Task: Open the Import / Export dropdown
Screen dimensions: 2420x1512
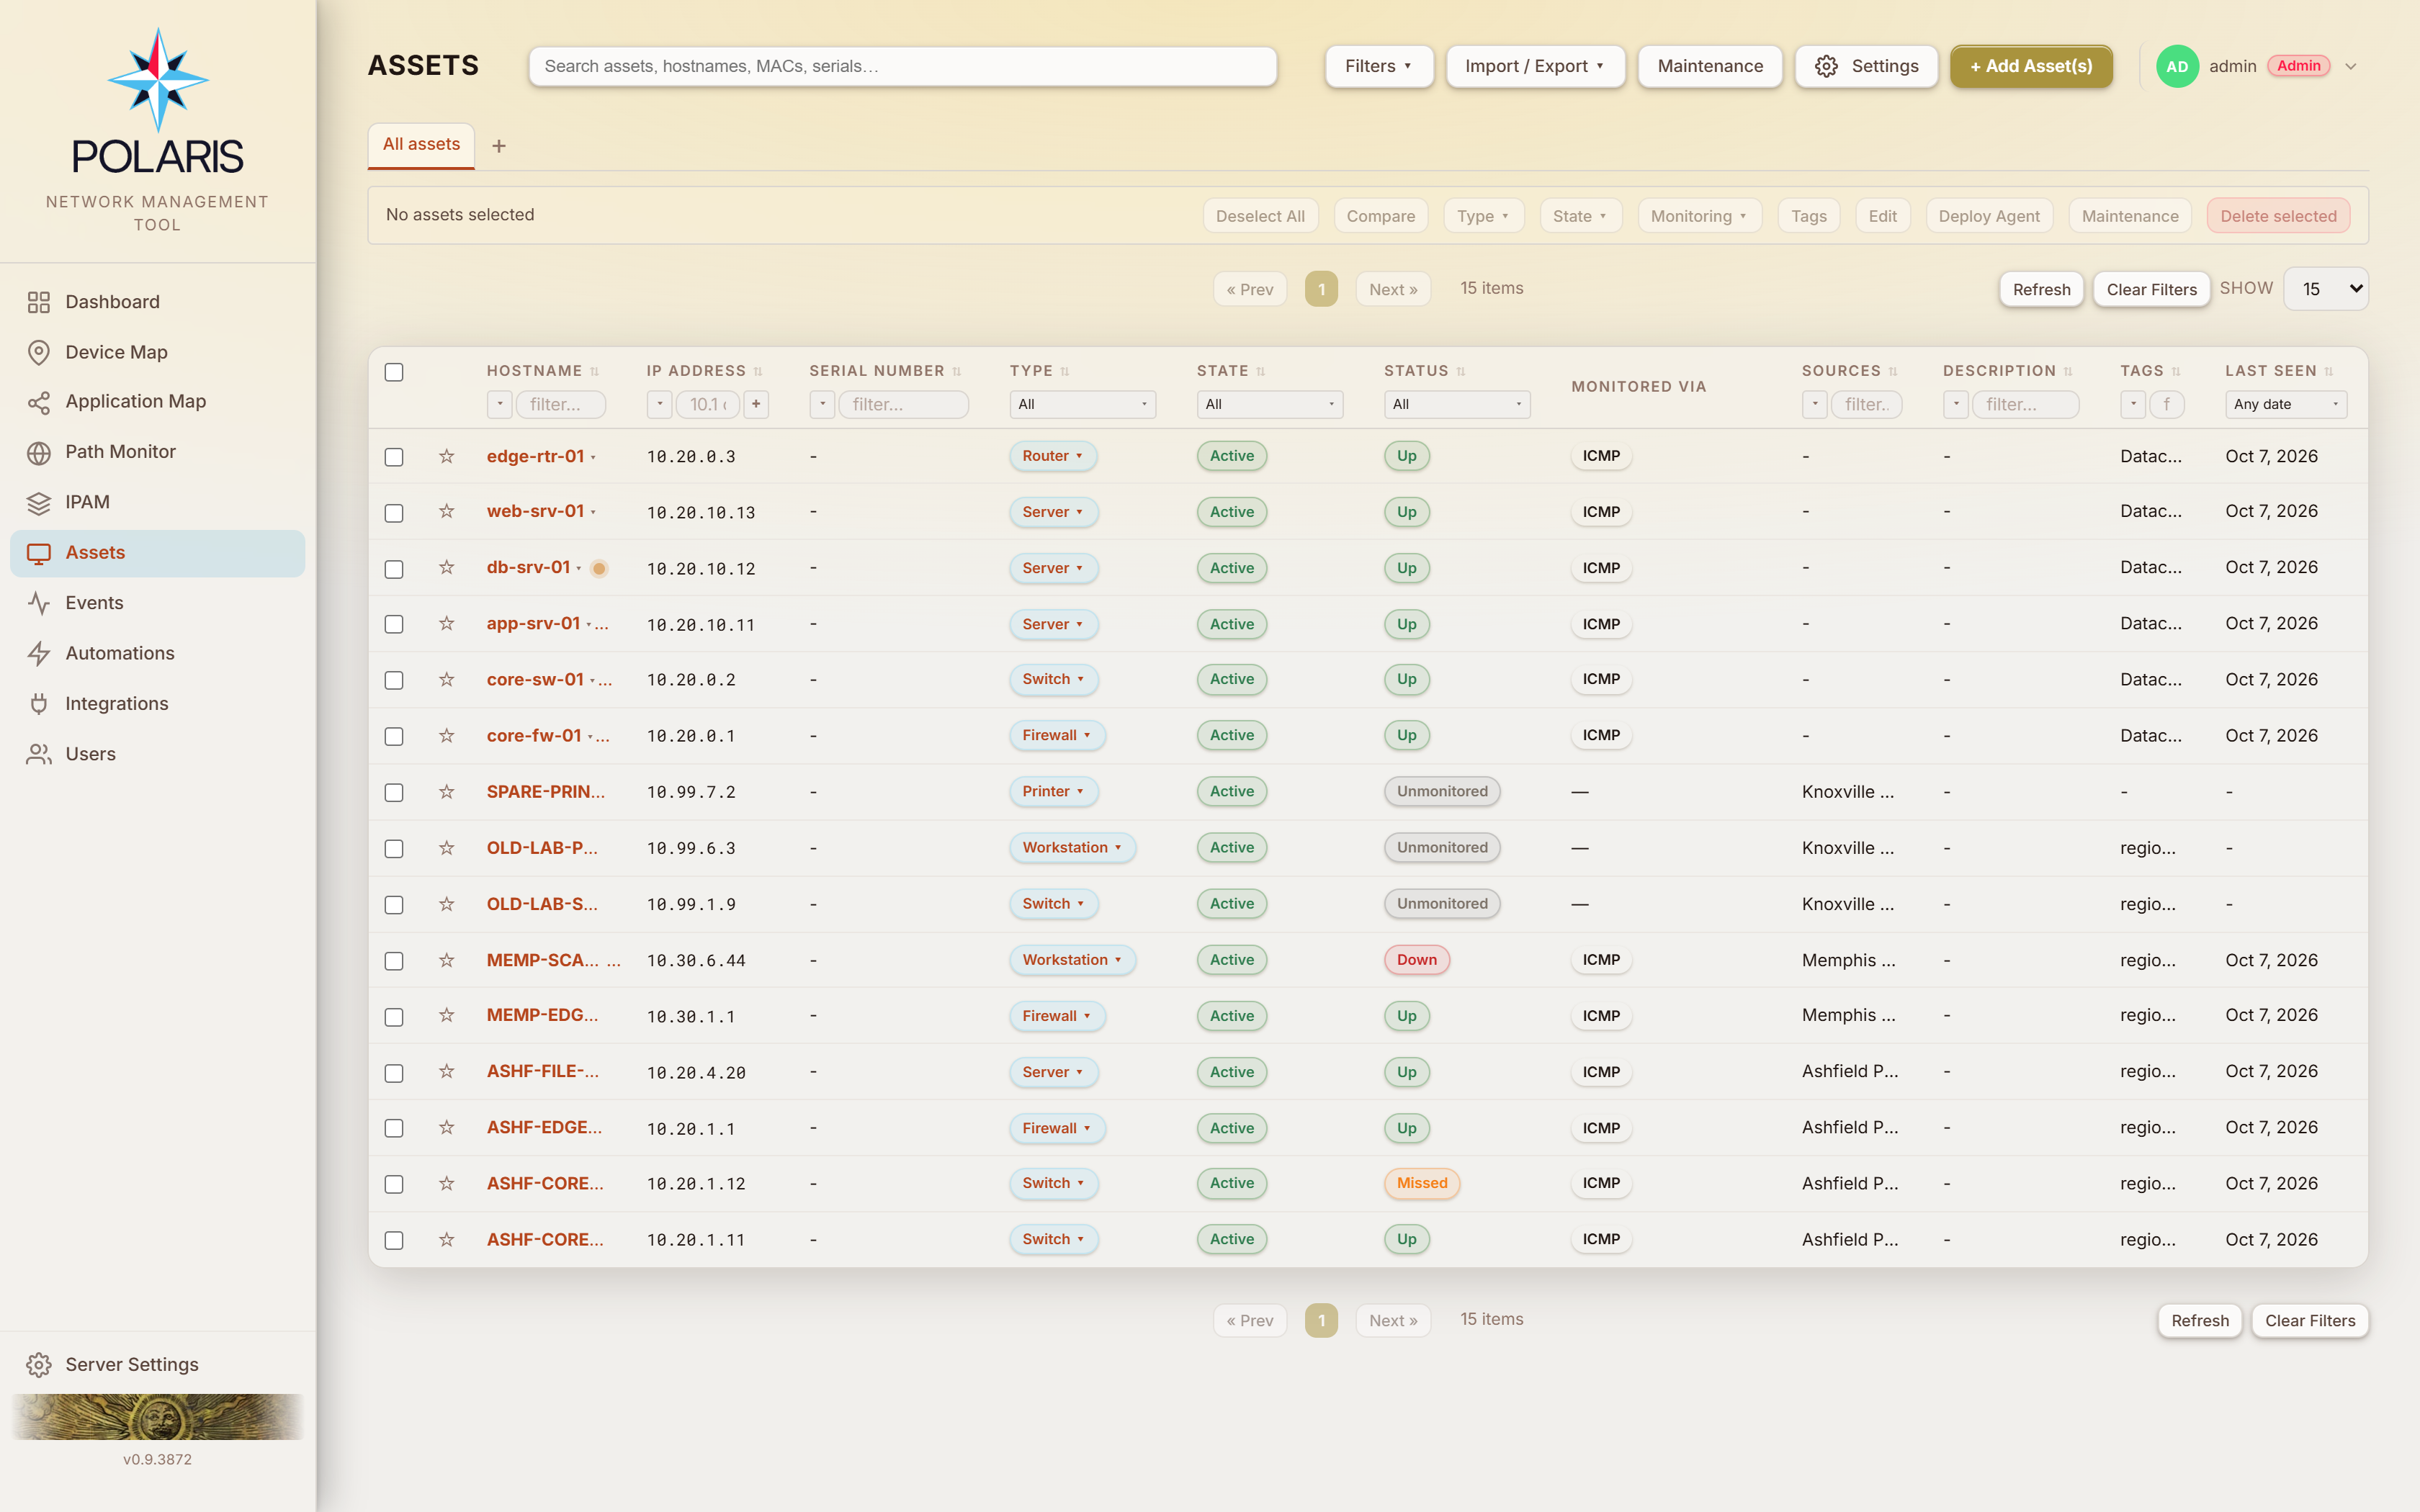Action: [1535, 66]
